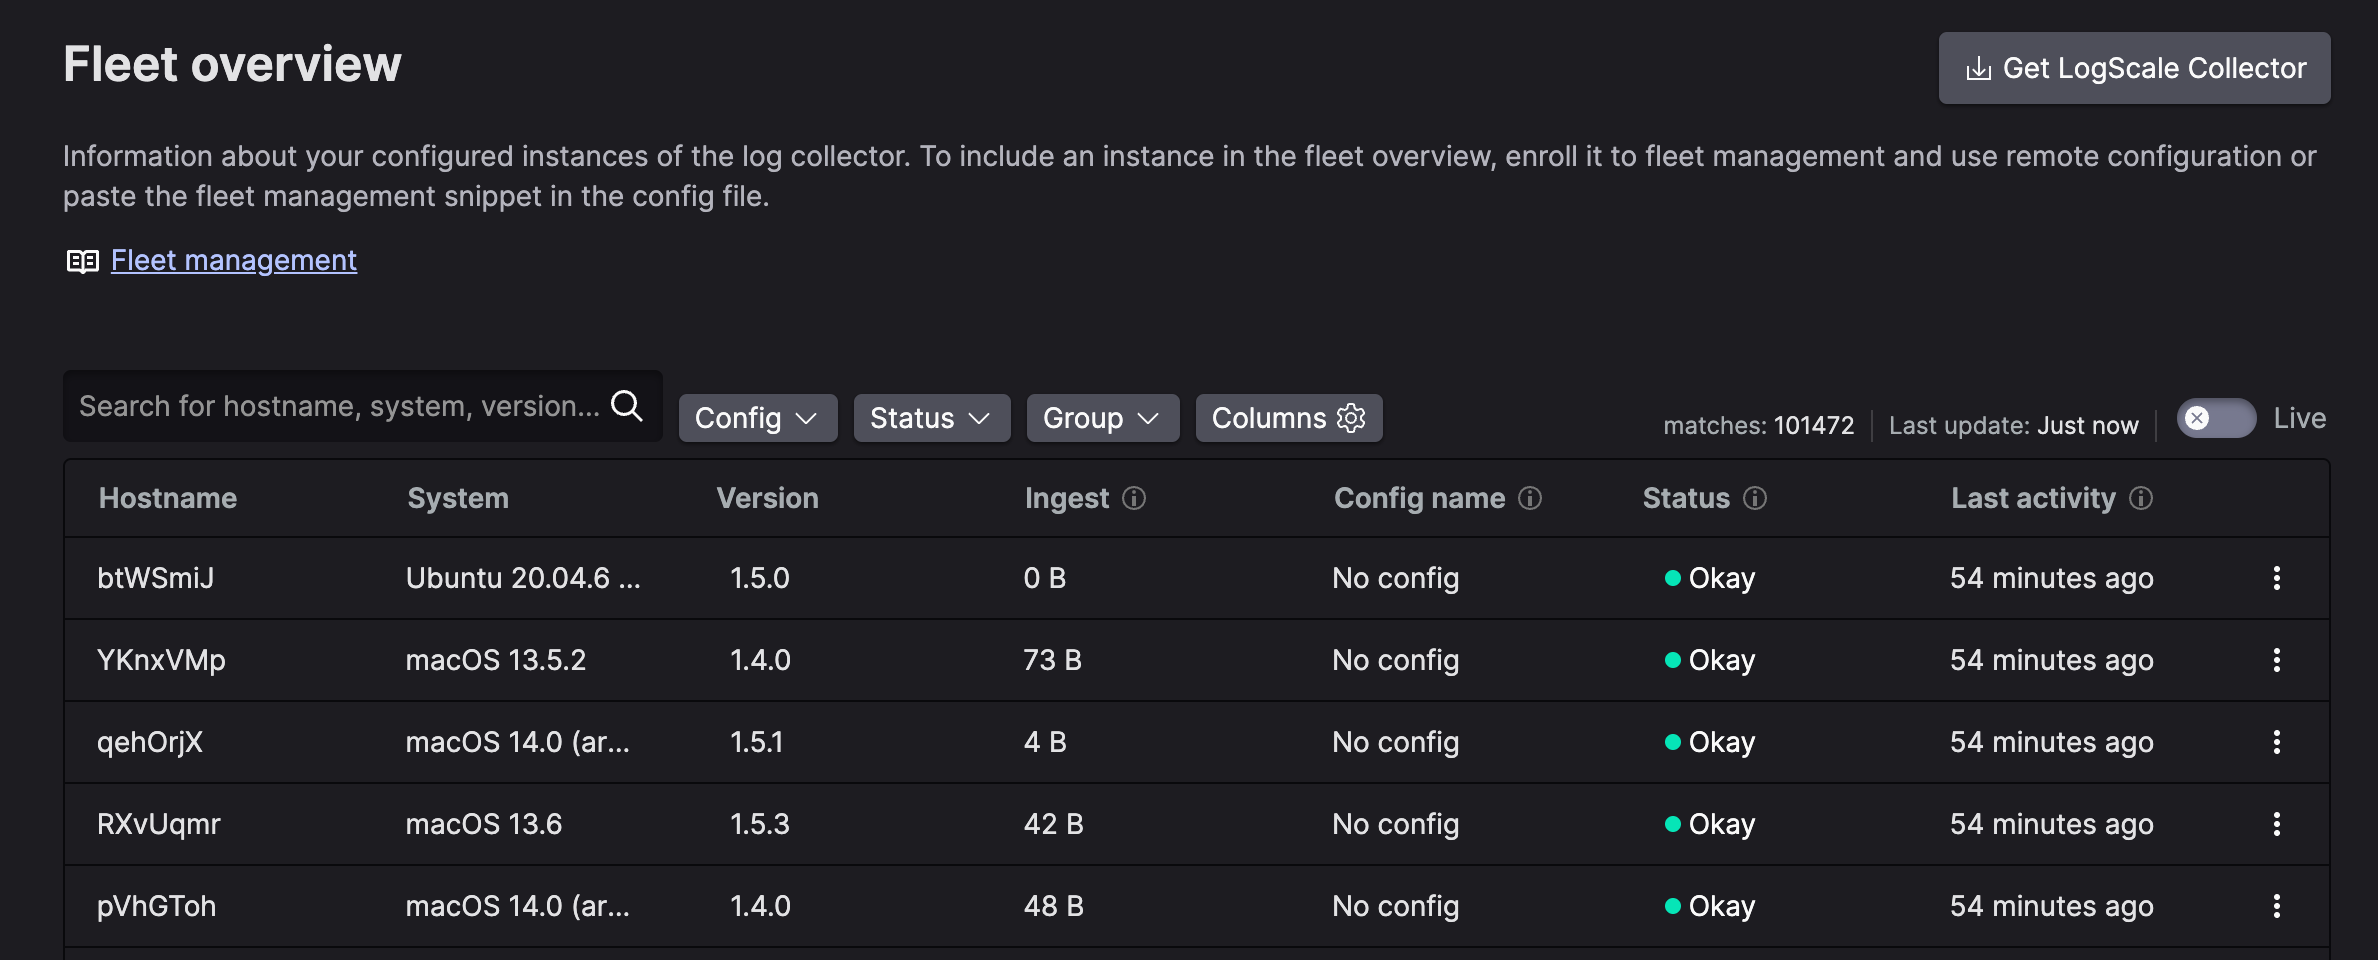2378x960 pixels.
Task: Open the Columns settings button
Action: click(x=1288, y=418)
